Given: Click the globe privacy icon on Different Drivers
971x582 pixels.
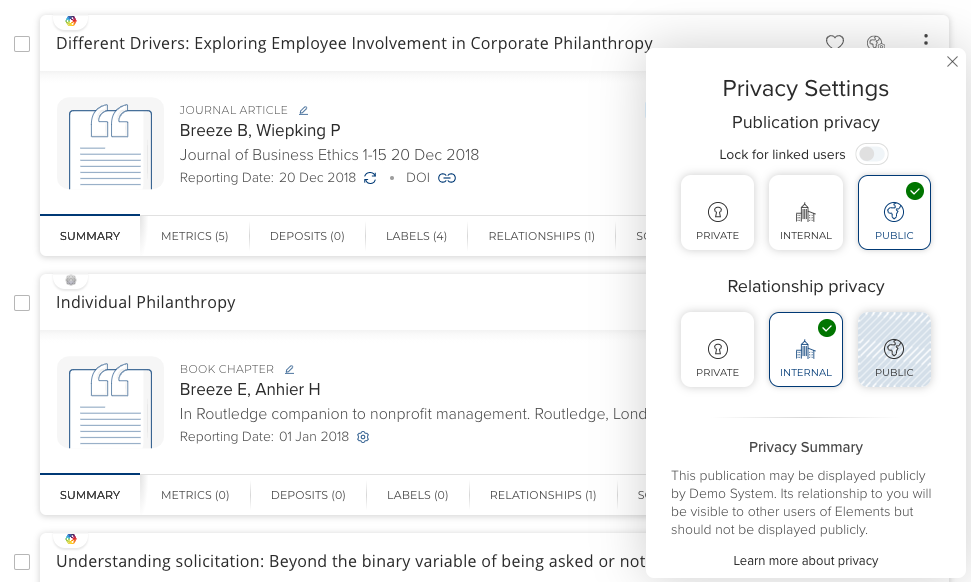Looking at the screenshot, I should pos(876,43).
